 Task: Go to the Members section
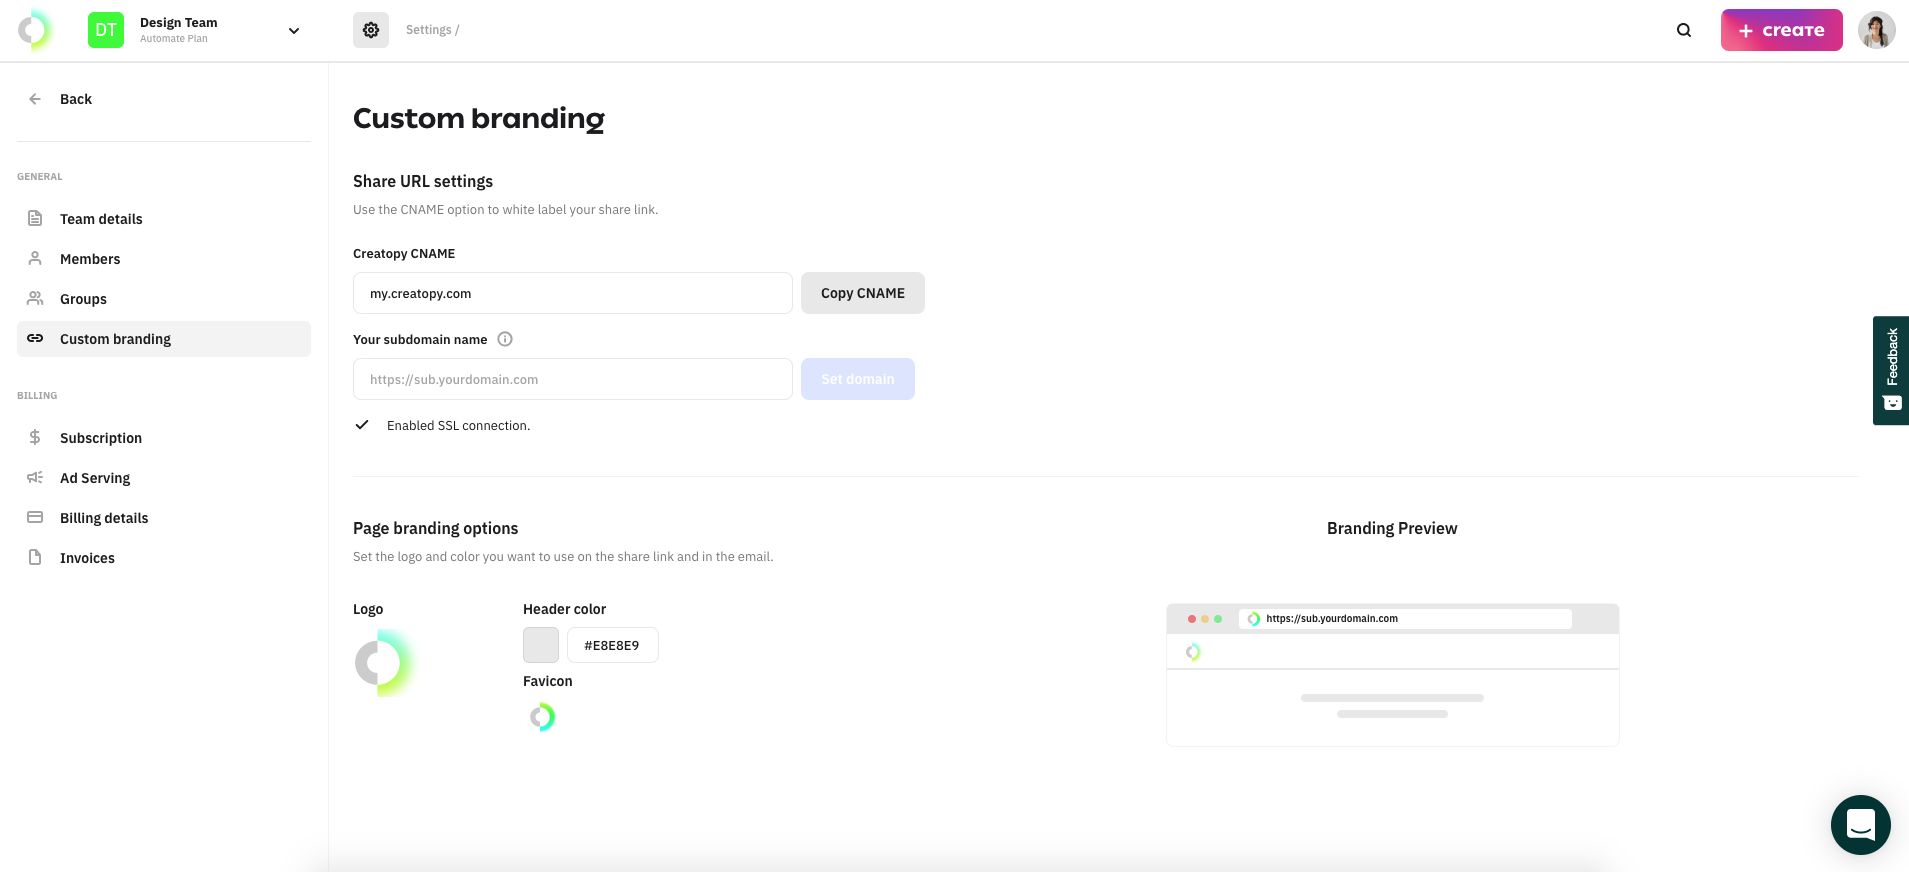(x=90, y=259)
